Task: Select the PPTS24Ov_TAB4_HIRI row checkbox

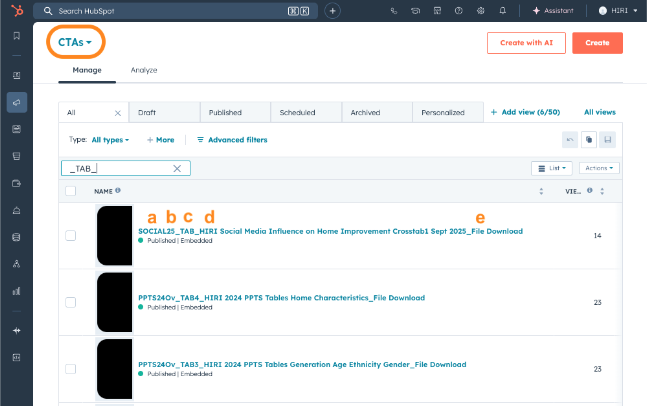Action: coord(70,302)
